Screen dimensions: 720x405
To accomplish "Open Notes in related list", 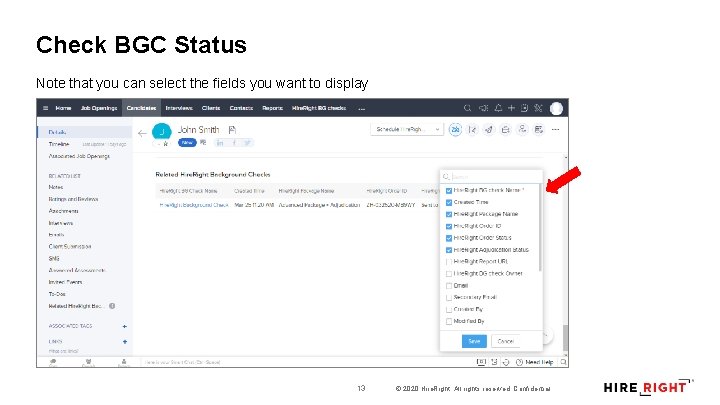I will 56,187.
